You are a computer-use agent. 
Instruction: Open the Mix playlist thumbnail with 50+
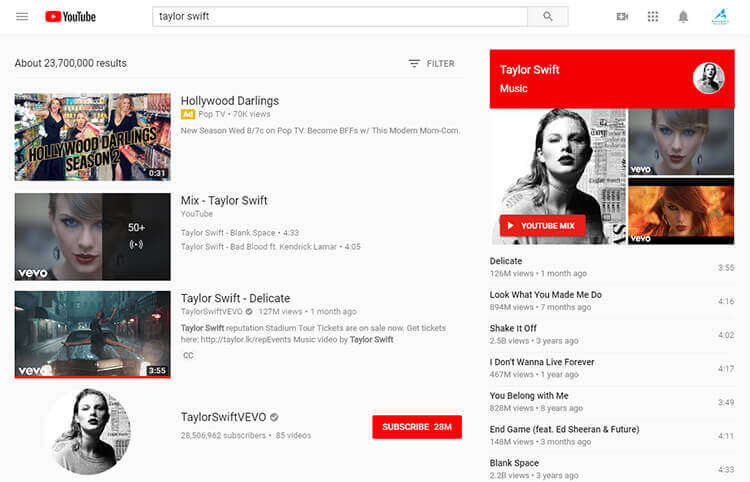[92, 237]
